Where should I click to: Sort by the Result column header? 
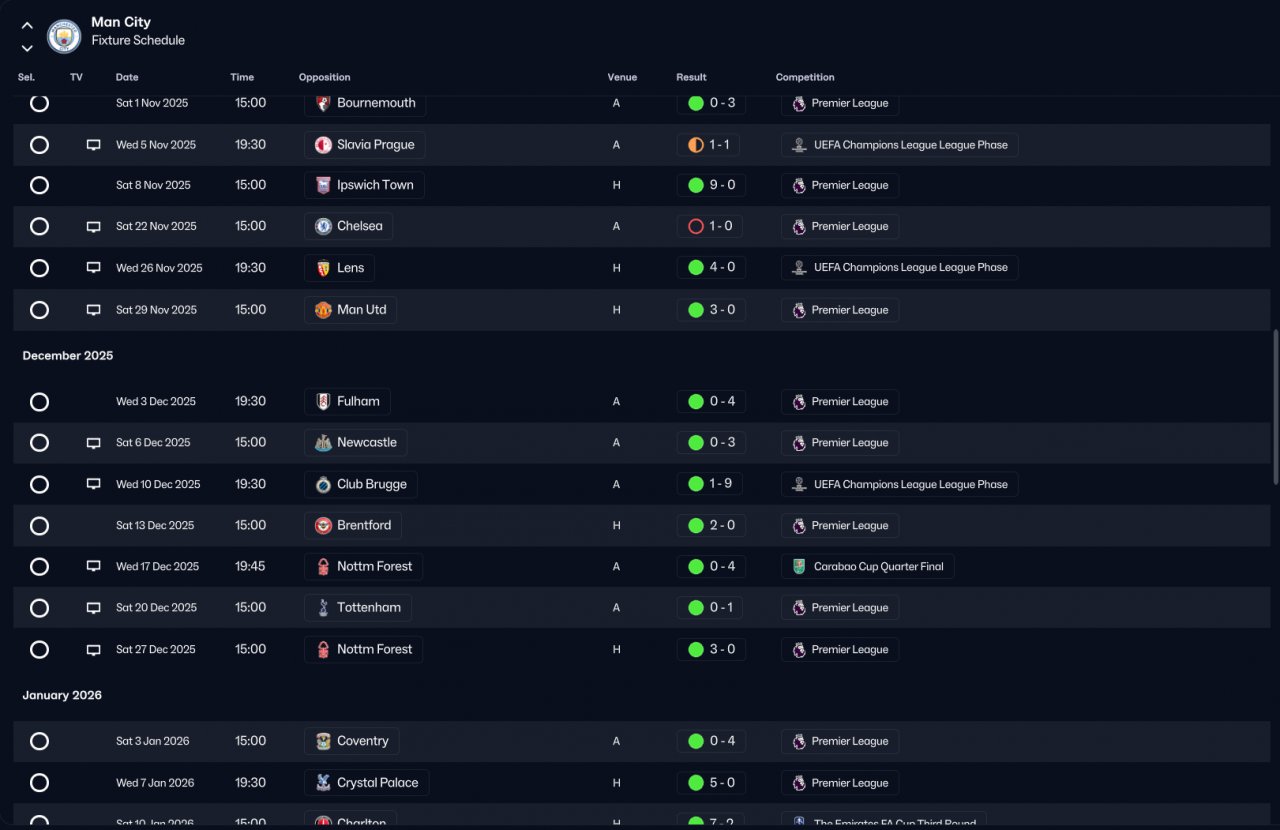coord(691,77)
